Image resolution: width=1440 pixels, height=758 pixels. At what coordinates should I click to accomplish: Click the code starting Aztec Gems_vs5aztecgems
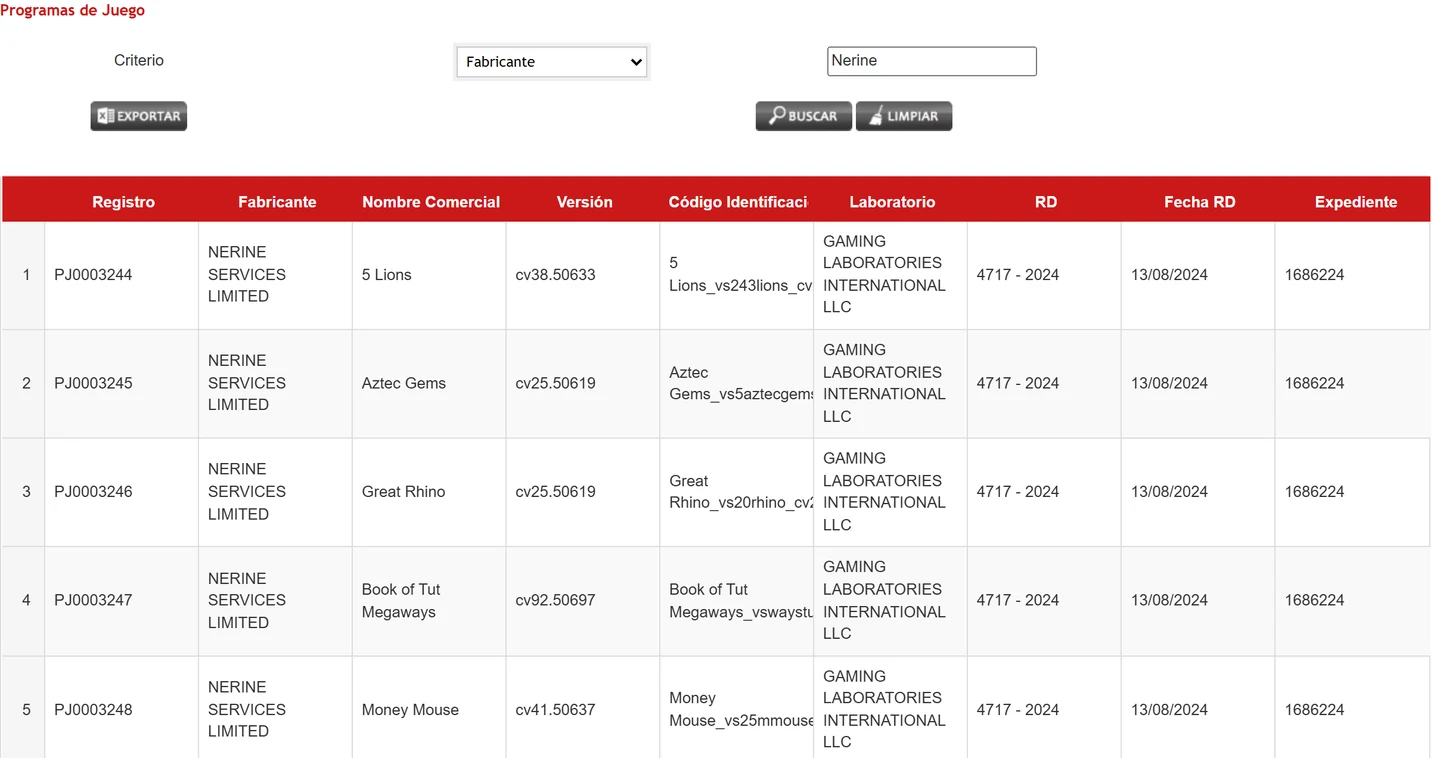point(740,383)
